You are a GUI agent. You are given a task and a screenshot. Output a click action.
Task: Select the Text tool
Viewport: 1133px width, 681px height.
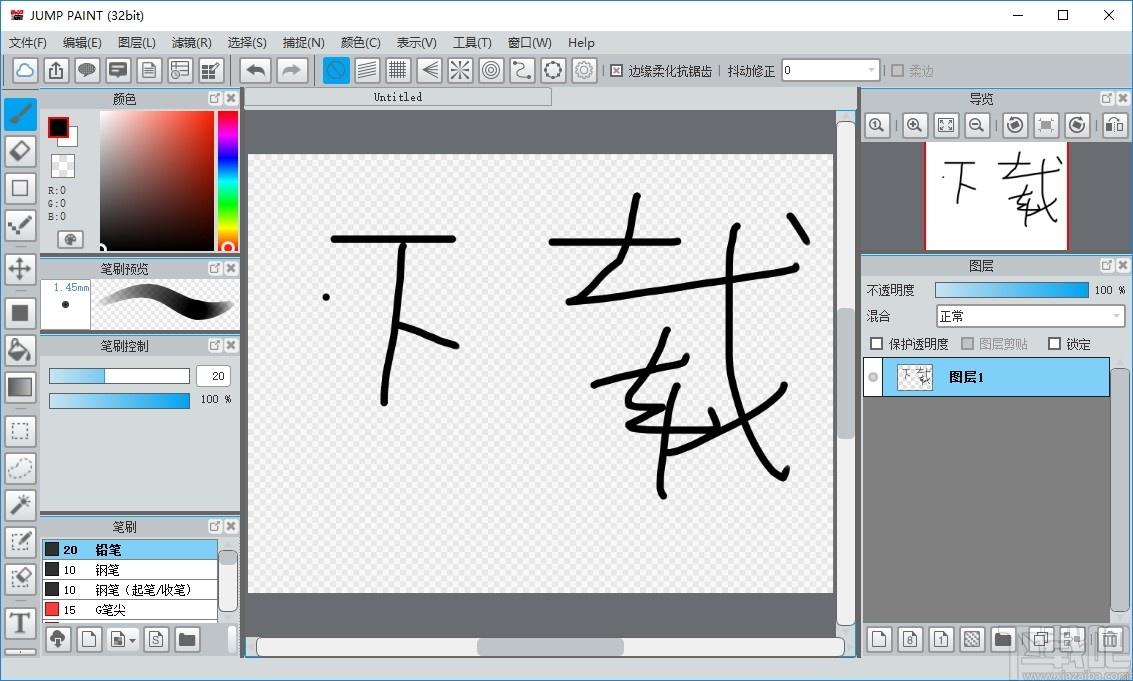(x=20, y=622)
